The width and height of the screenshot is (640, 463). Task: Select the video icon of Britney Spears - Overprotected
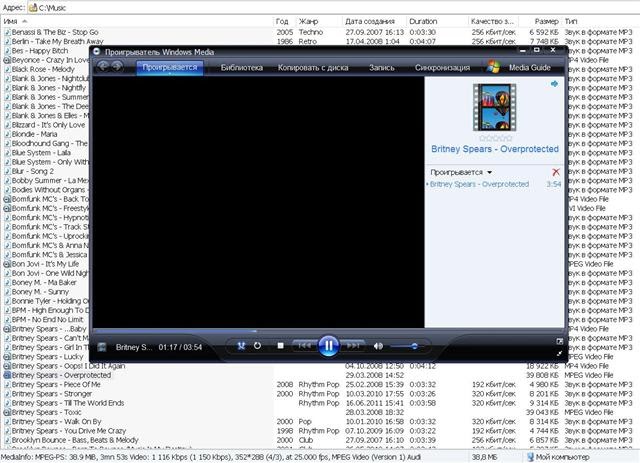click(x=7, y=375)
